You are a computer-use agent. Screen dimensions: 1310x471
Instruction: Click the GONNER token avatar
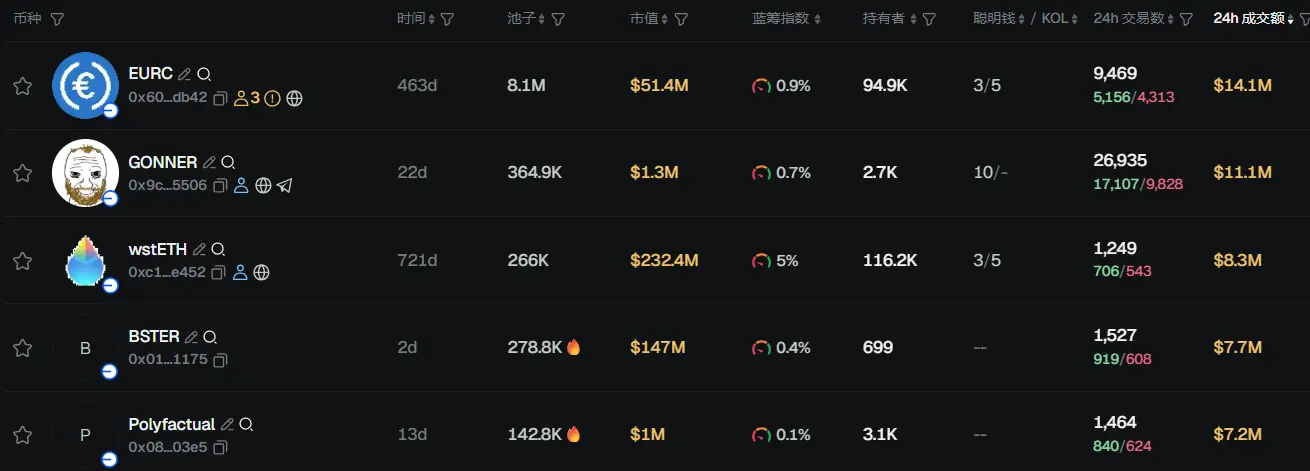click(85, 173)
